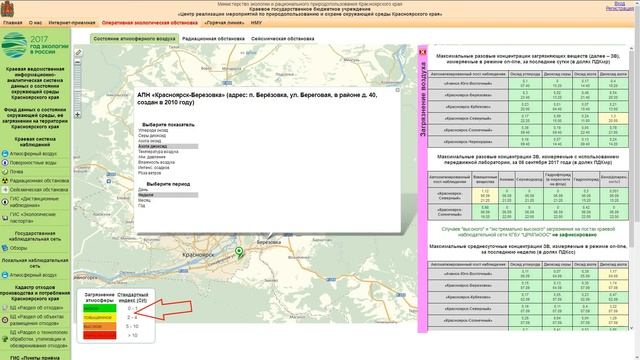Click Почва sidebar icon
This screenshot has width=640, height=360.
click(x=5, y=172)
